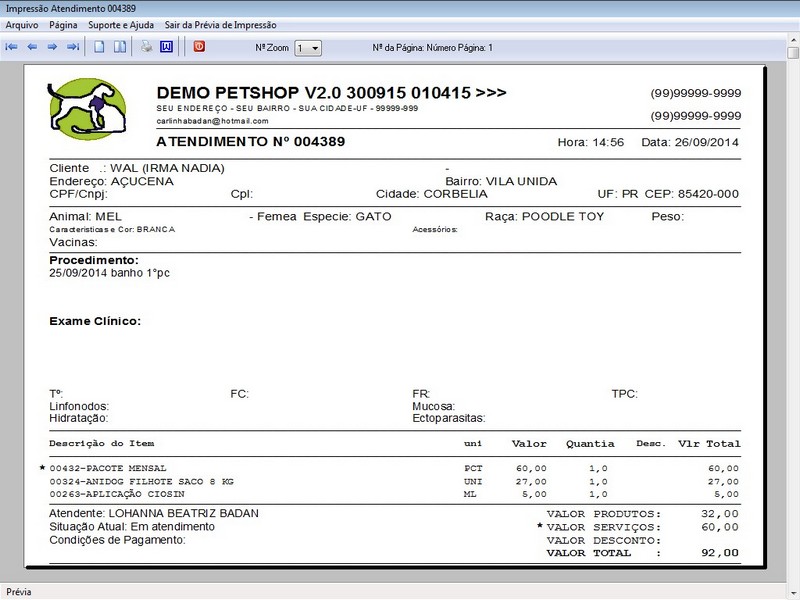The width and height of the screenshot is (800, 600).
Task: Open the Suporte e Ajuda menu
Action: coord(121,25)
